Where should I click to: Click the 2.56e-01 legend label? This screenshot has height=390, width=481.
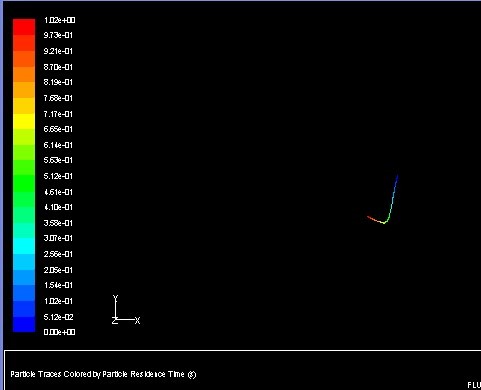pyautogui.click(x=58, y=254)
